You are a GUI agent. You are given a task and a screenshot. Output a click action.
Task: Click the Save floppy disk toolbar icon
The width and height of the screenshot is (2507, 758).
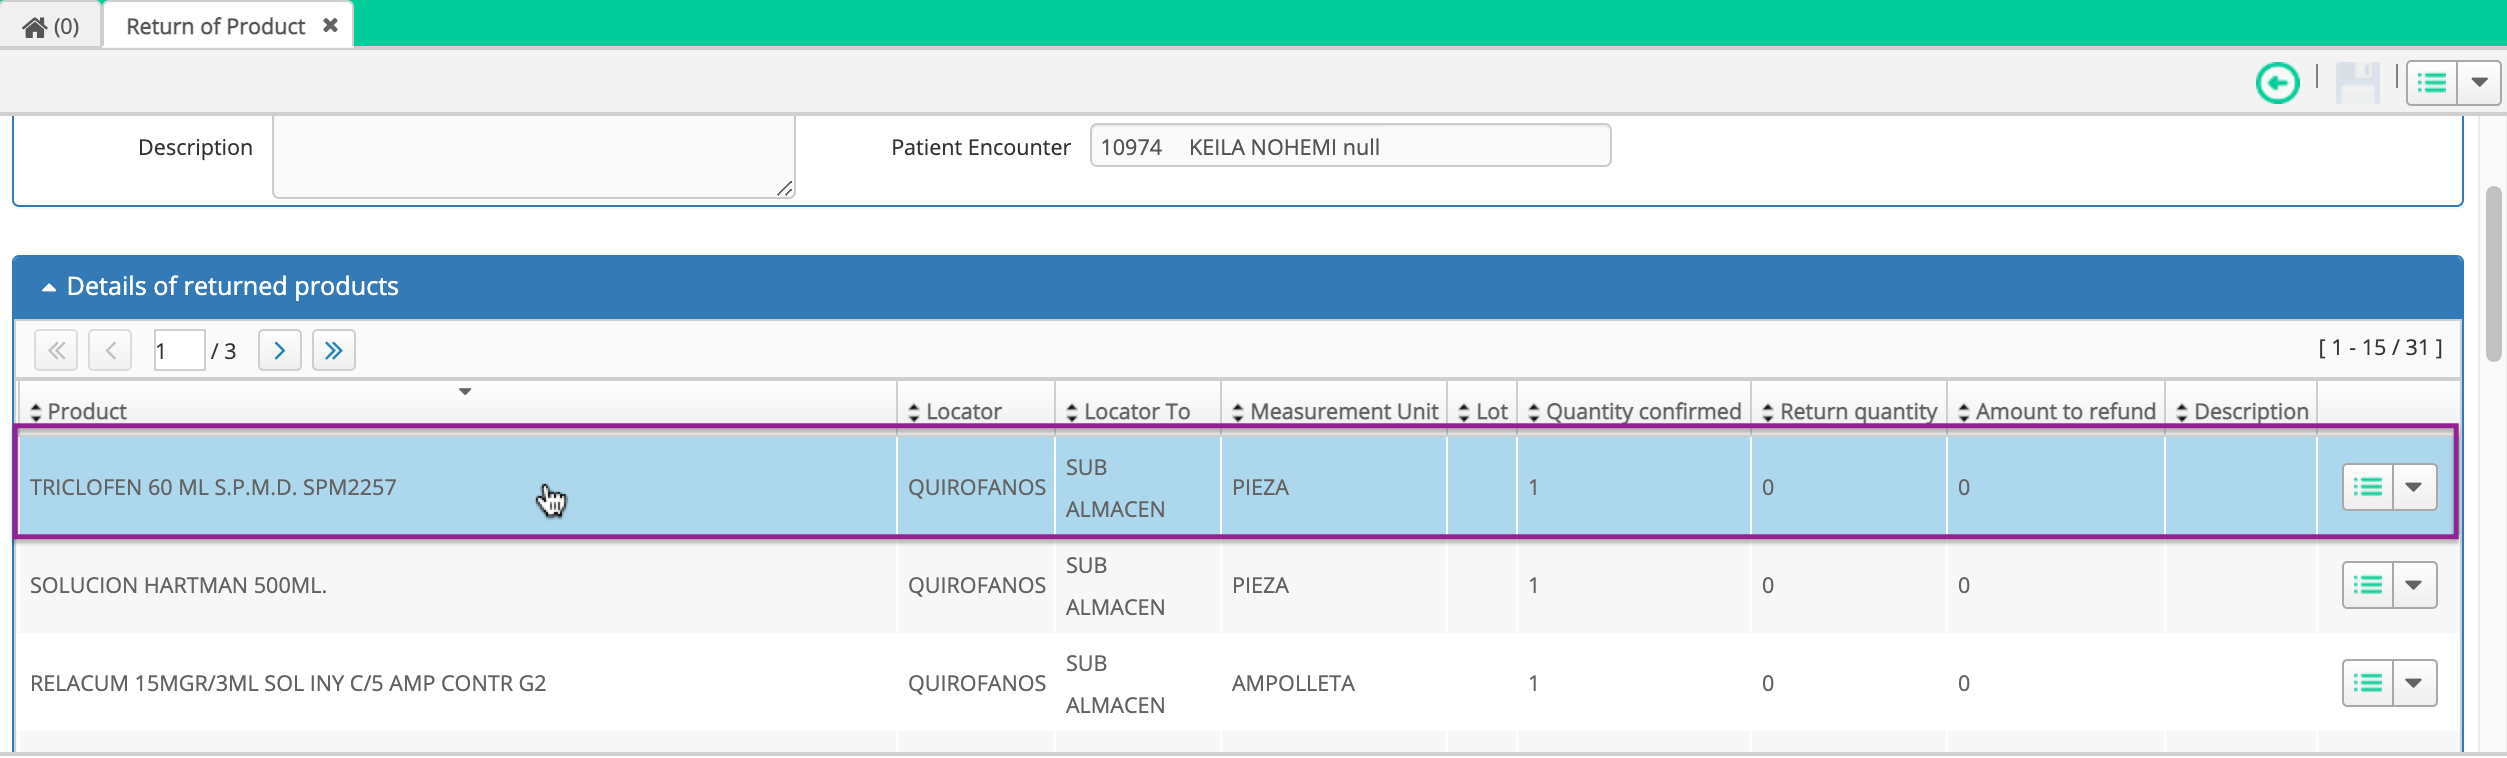pyautogui.click(x=2355, y=83)
